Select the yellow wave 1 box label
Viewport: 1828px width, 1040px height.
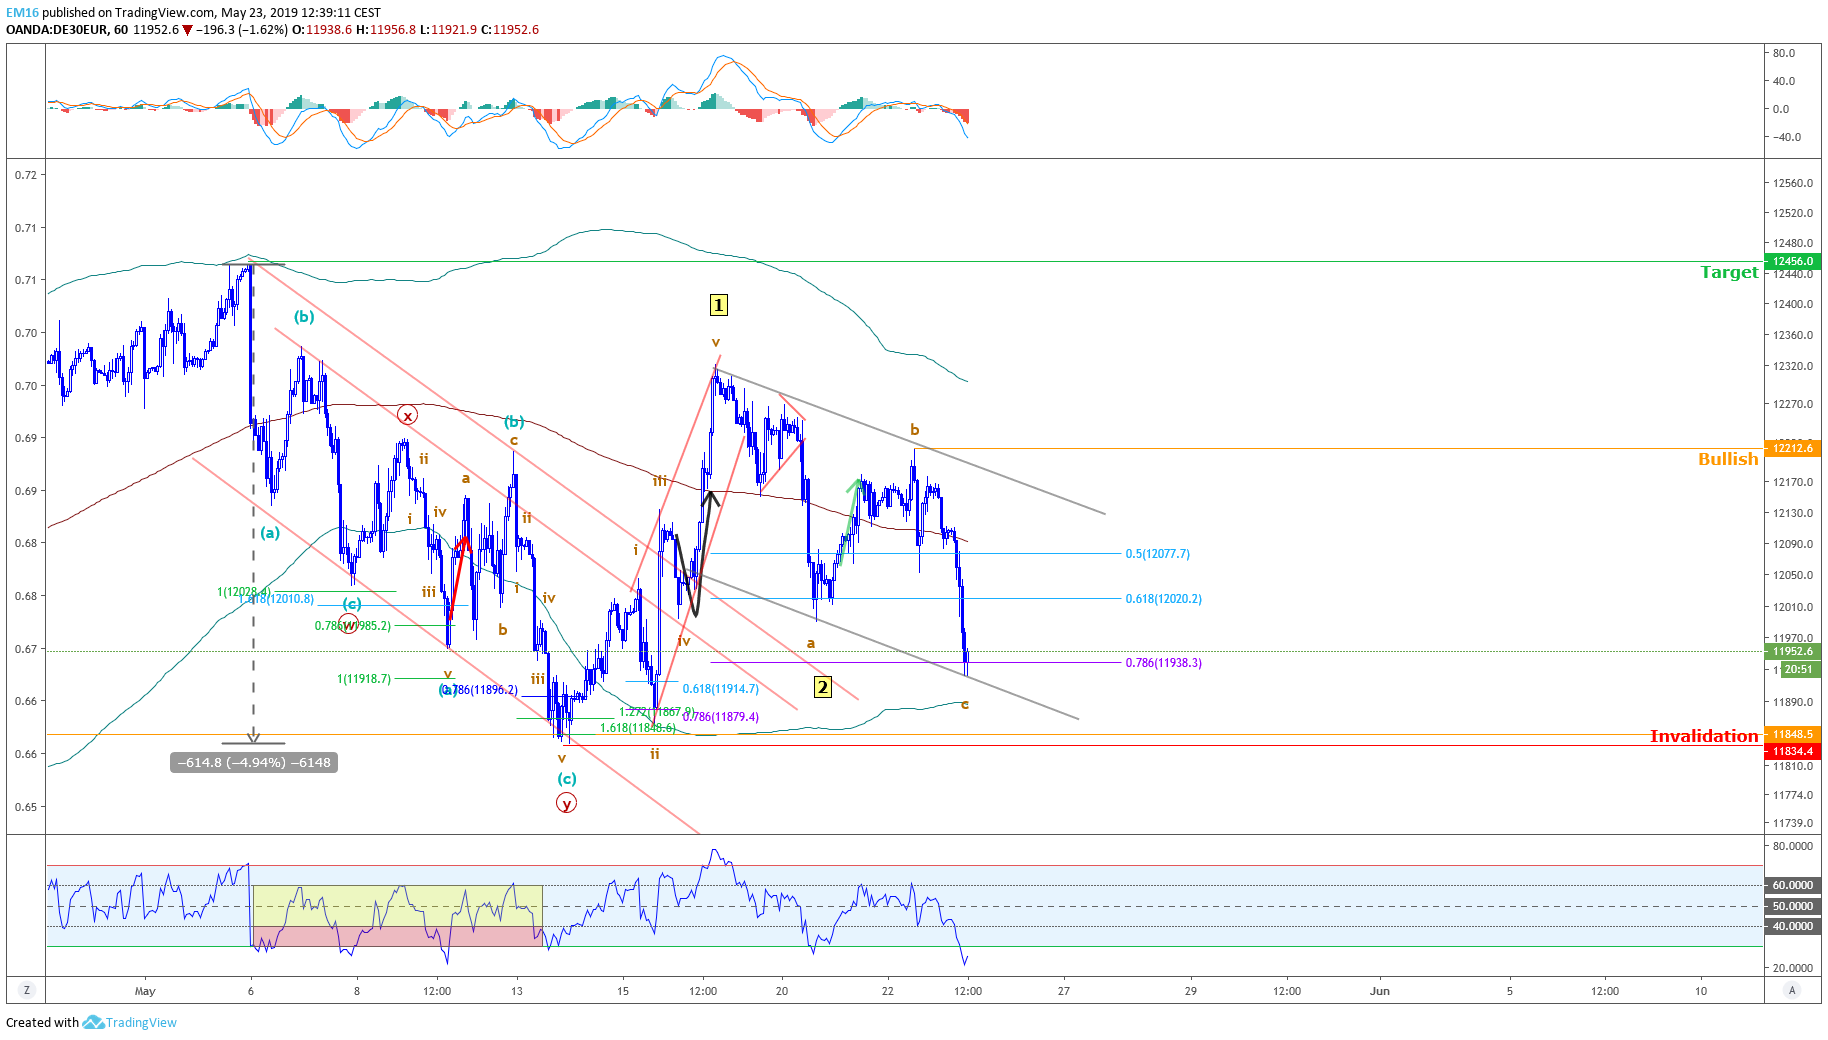point(718,305)
